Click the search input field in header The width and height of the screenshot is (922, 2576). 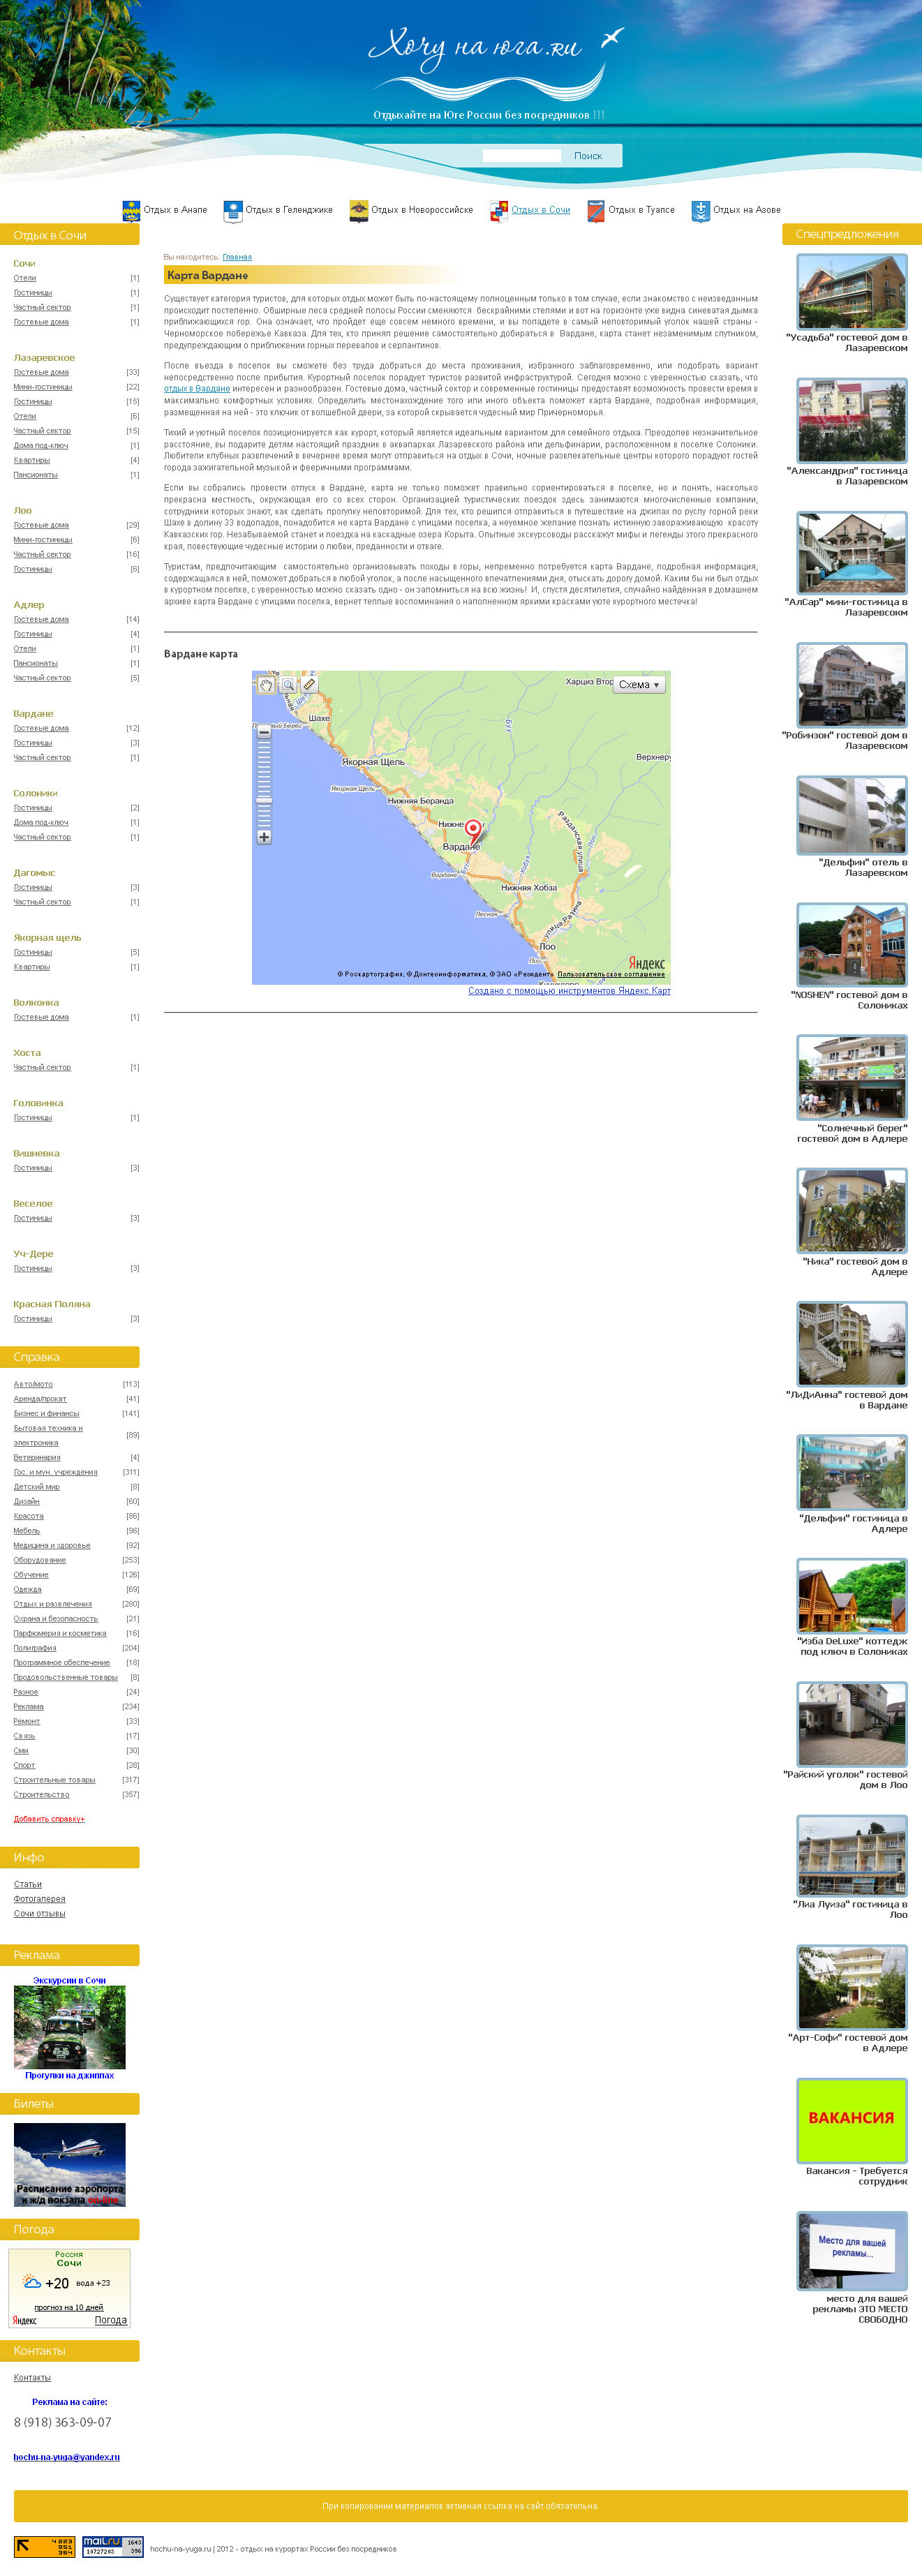(522, 156)
